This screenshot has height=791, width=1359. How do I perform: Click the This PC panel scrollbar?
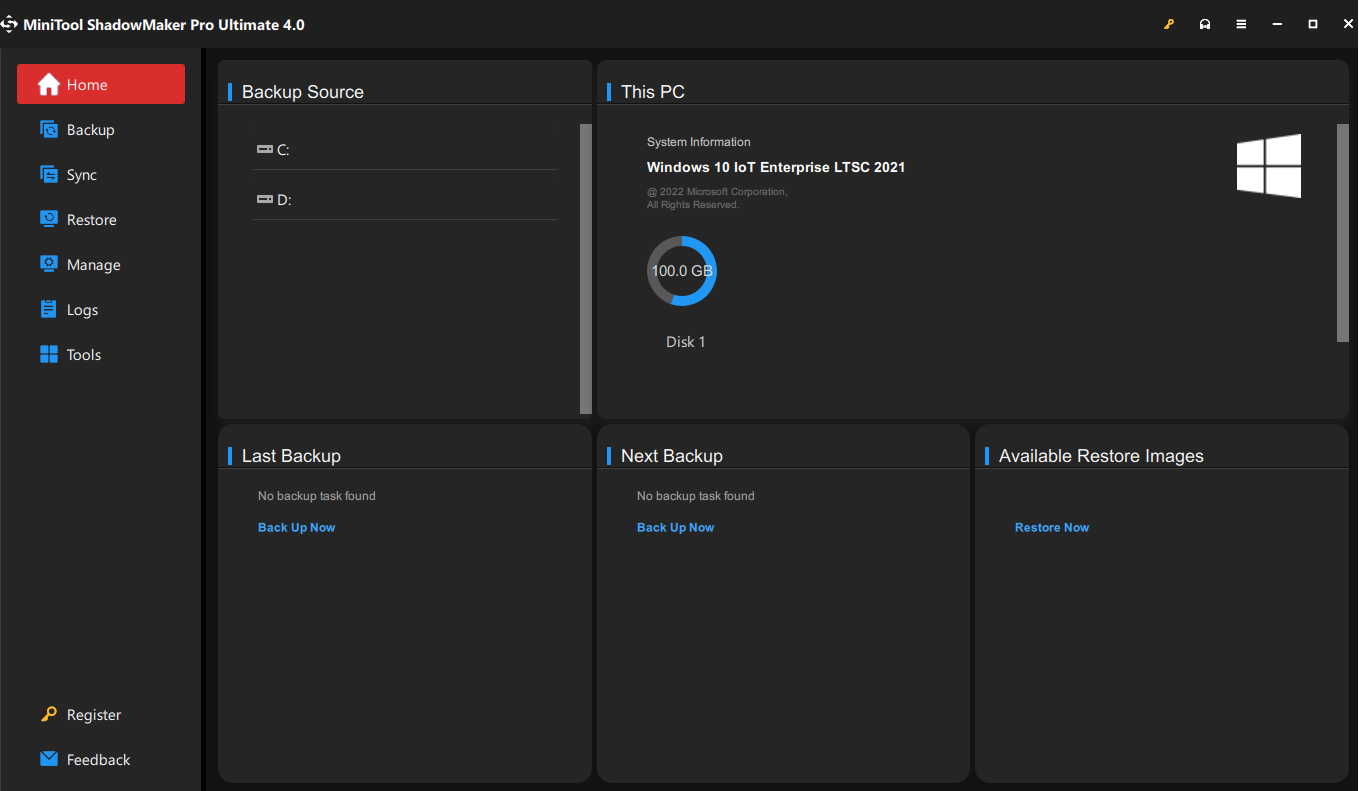pyautogui.click(x=1343, y=233)
